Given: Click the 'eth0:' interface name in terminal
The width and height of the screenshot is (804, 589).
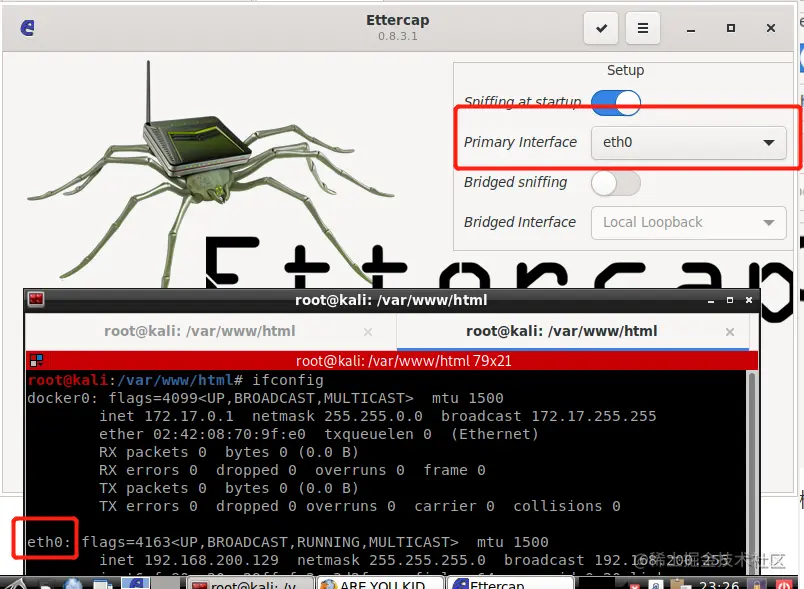Looking at the screenshot, I should pos(49,542).
